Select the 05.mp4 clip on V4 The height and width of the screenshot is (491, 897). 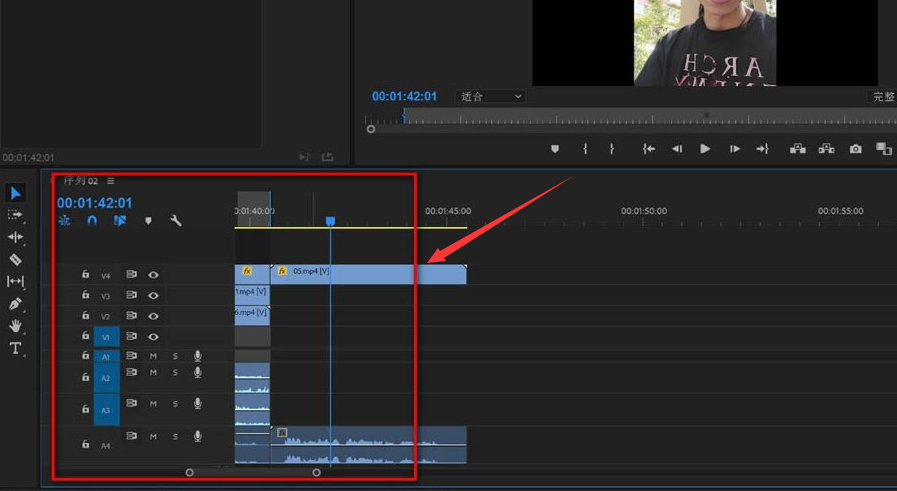pos(368,273)
